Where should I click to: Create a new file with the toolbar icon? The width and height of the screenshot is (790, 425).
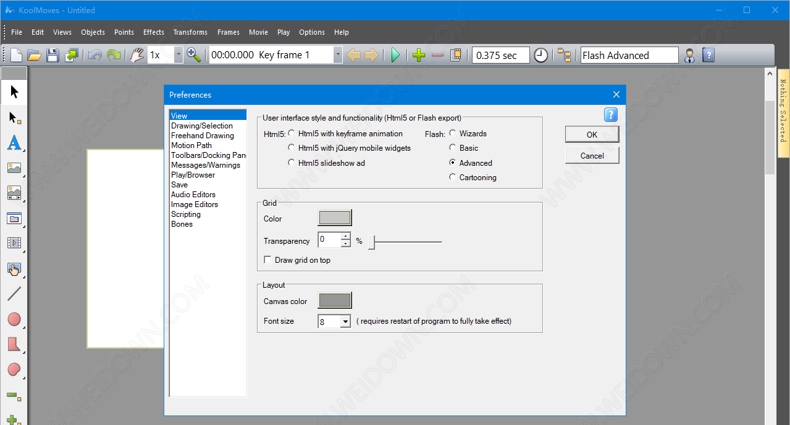pyautogui.click(x=16, y=55)
